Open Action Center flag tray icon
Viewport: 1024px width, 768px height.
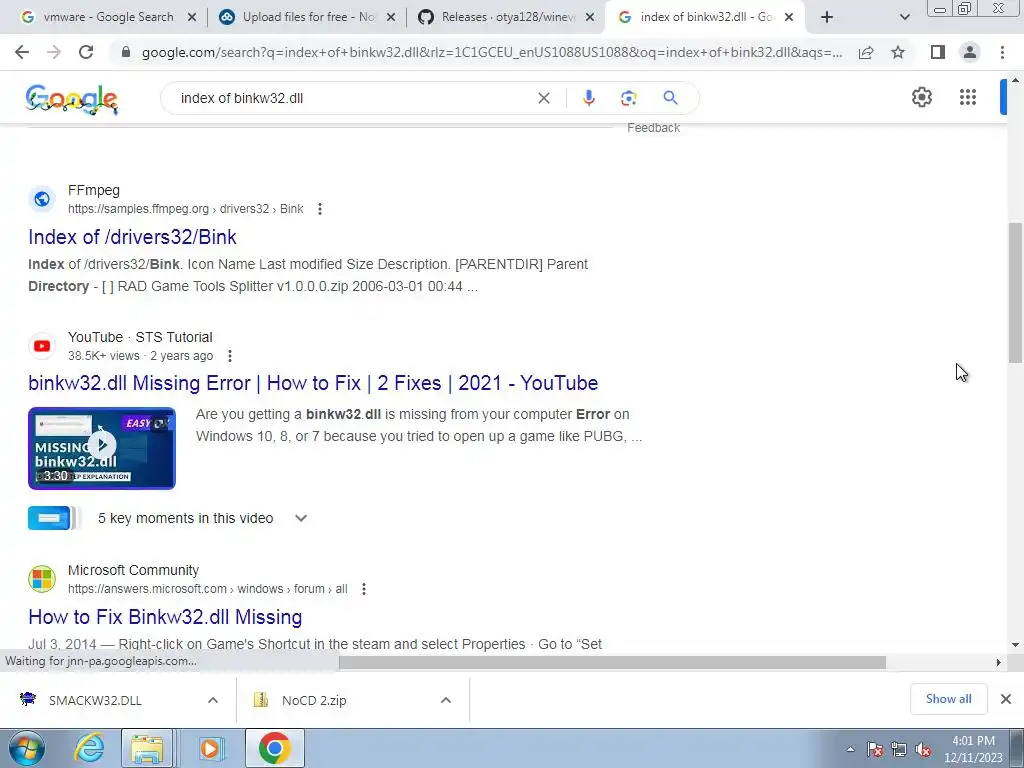click(875, 750)
